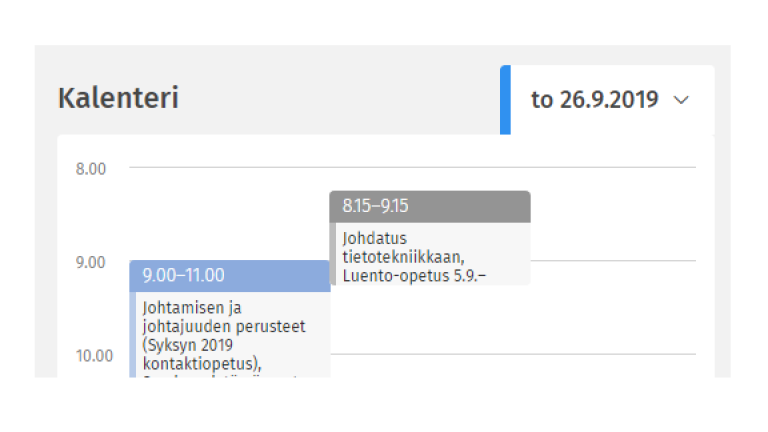768x432 pixels.
Task: Click the blue accent bar beside the date
Action: click(505, 99)
